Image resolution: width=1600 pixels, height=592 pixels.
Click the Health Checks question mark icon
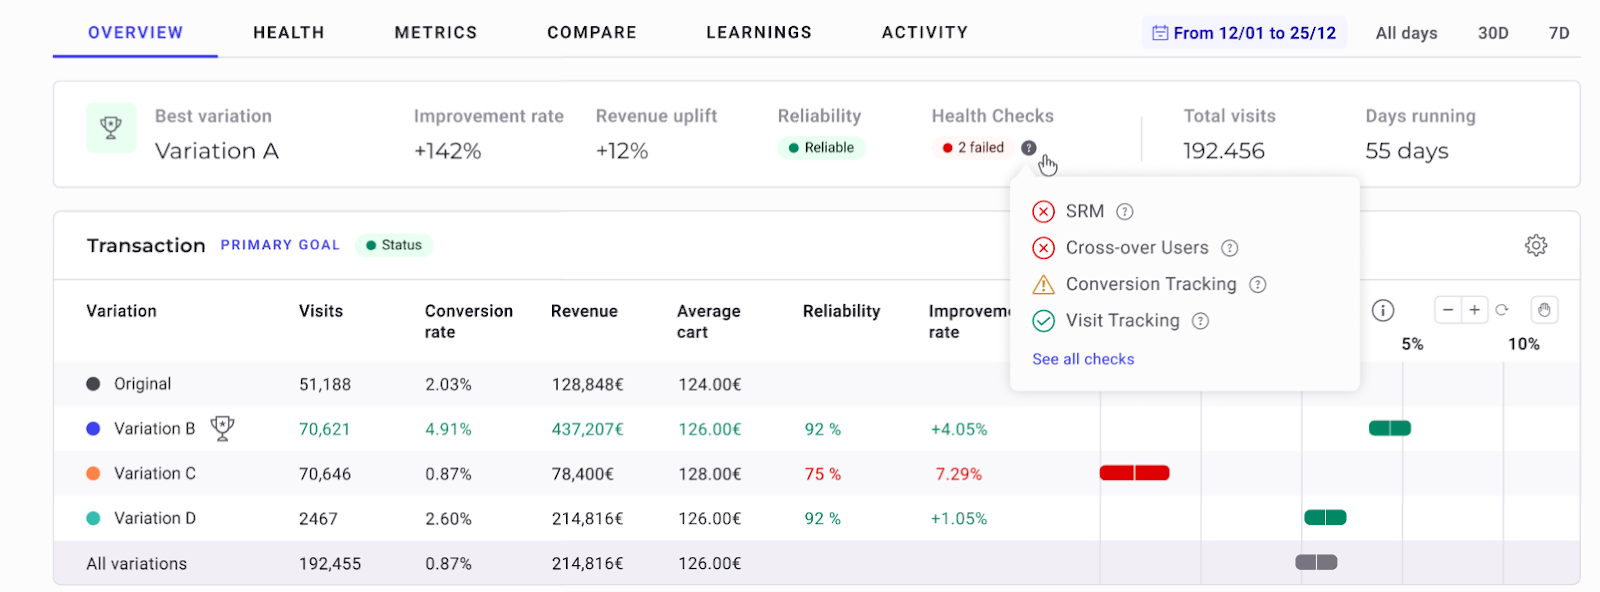tap(1029, 148)
